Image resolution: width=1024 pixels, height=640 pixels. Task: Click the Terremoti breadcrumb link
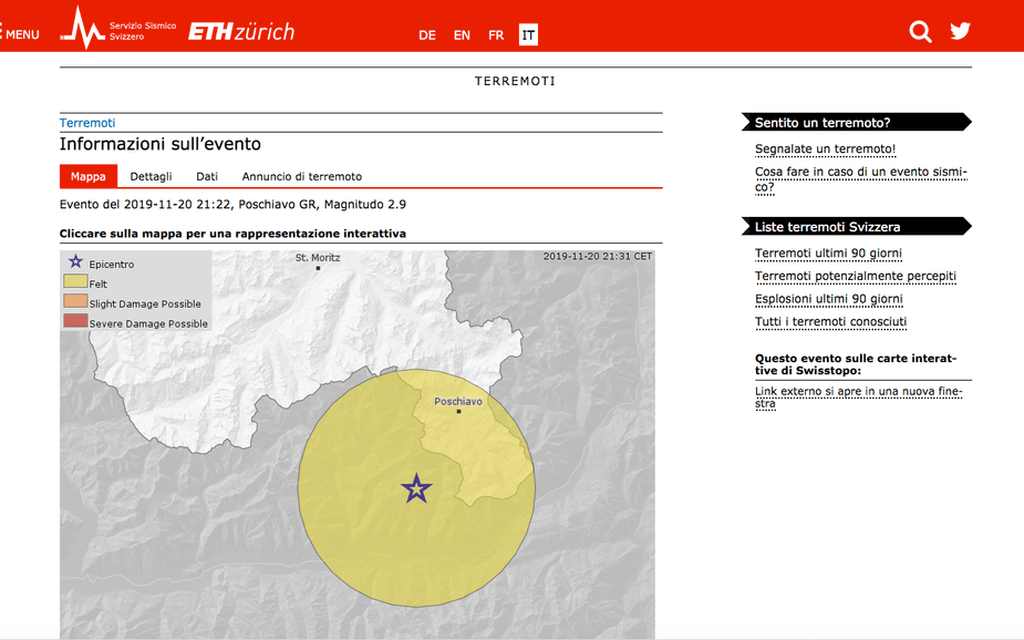pyautogui.click(x=88, y=122)
